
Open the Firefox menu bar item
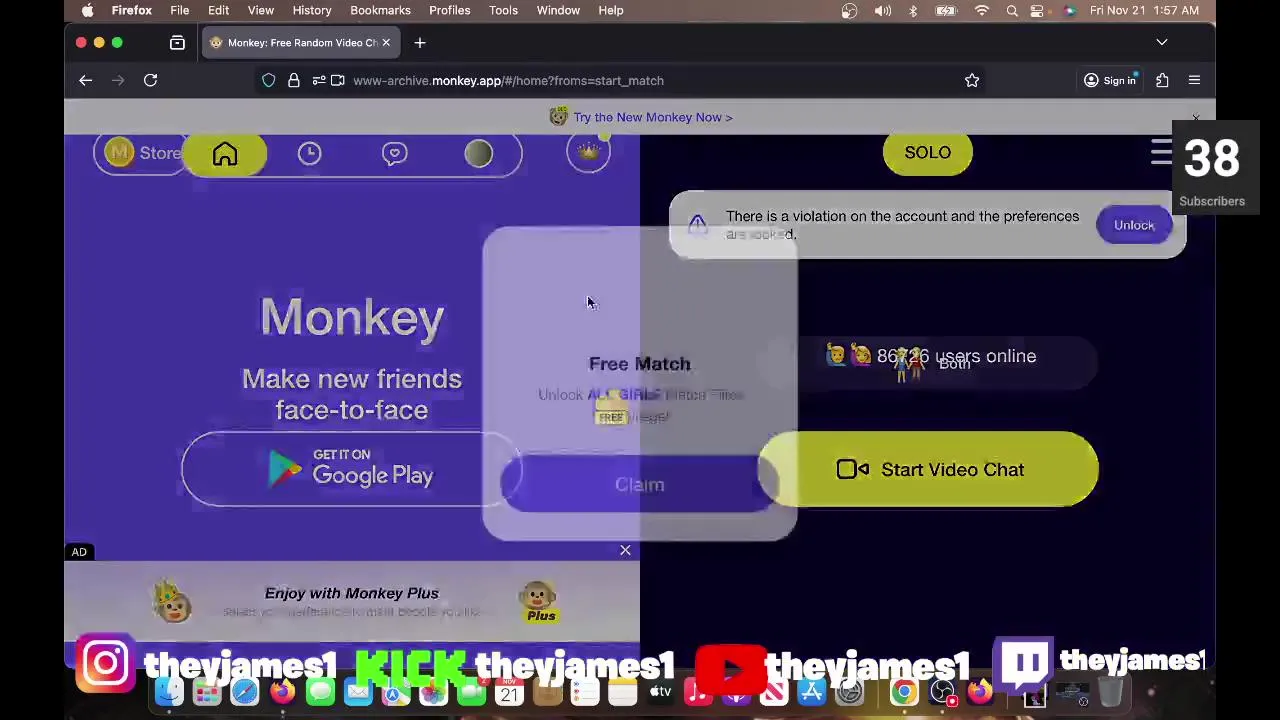coord(131,10)
